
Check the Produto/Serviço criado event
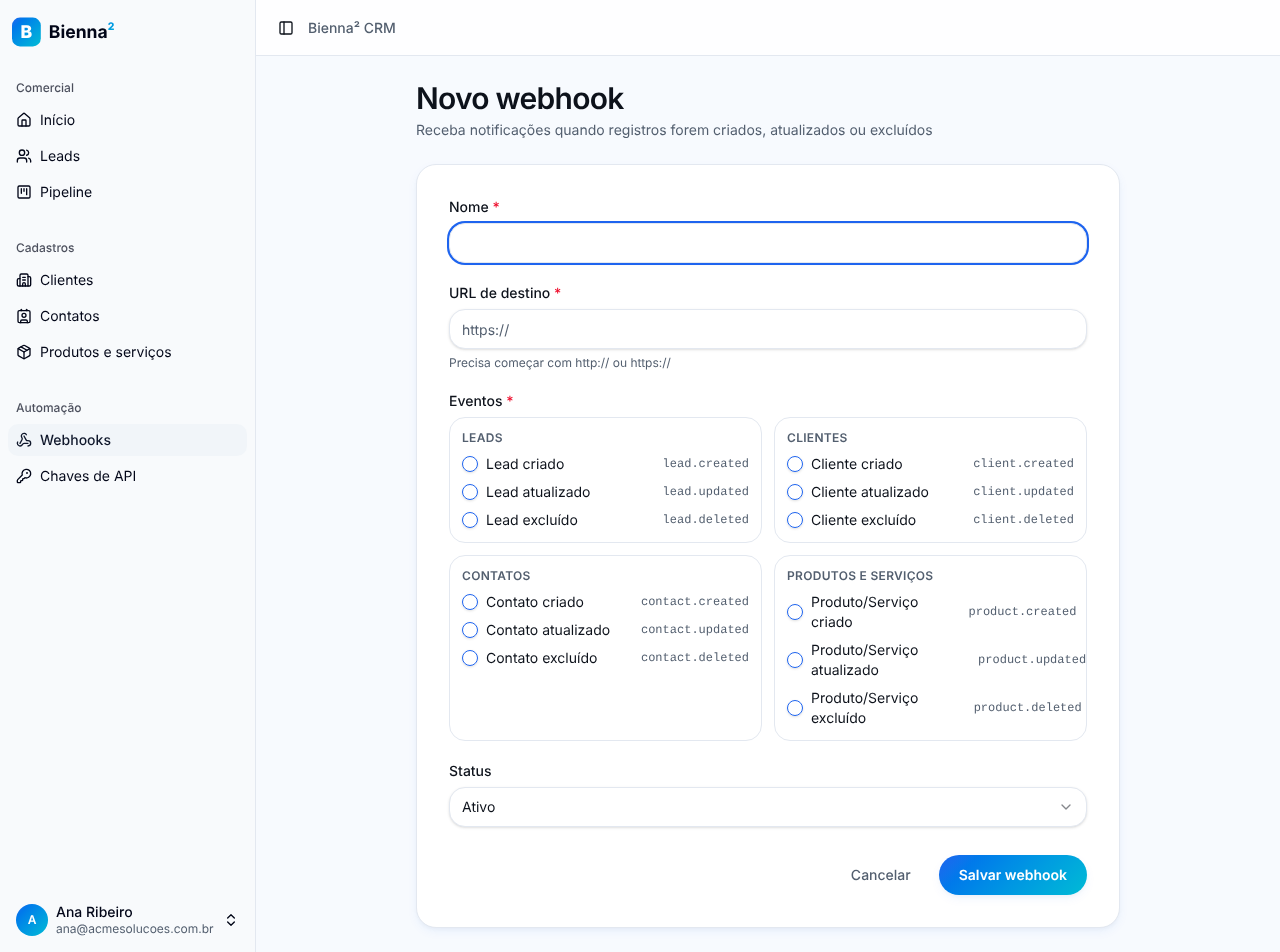(795, 612)
